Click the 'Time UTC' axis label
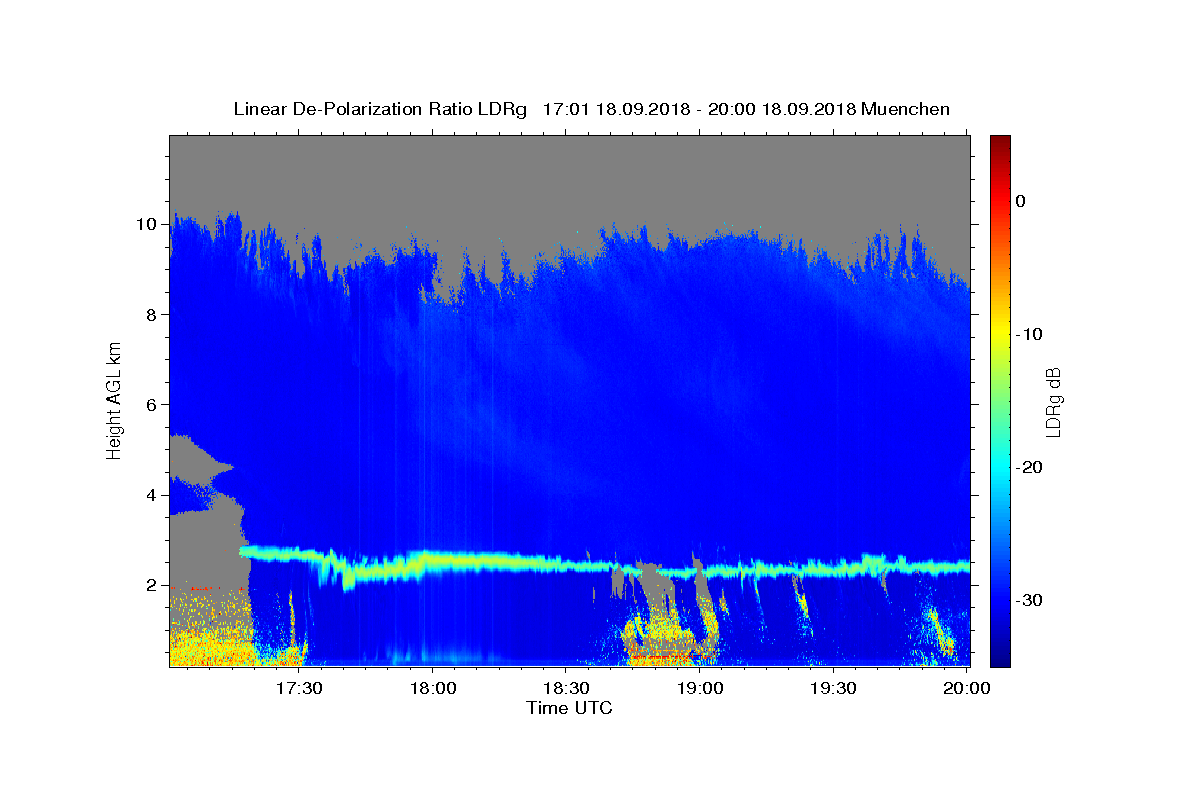This screenshot has width=1200, height=800. [x=569, y=708]
